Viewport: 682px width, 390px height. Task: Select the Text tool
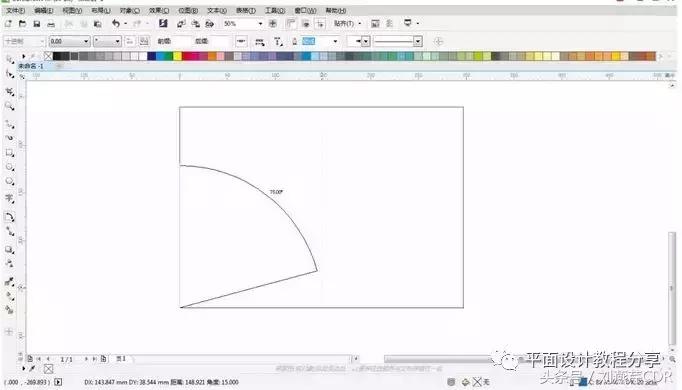tap(9, 198)
